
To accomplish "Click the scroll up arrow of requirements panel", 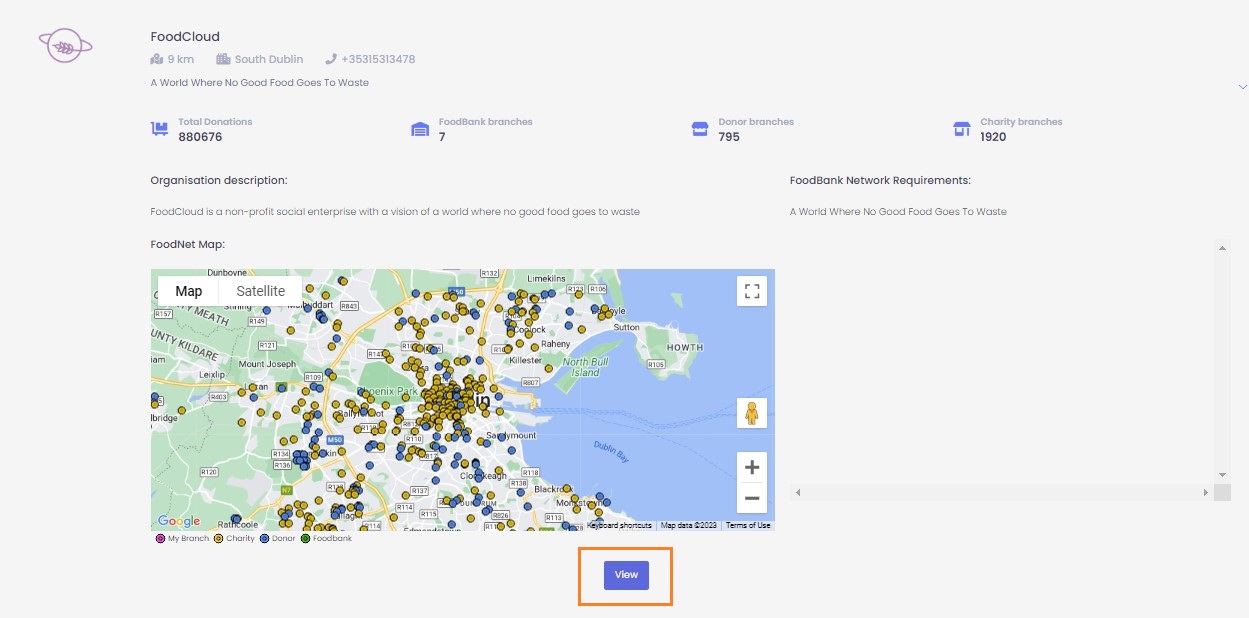I will (x=1222, y=246).
